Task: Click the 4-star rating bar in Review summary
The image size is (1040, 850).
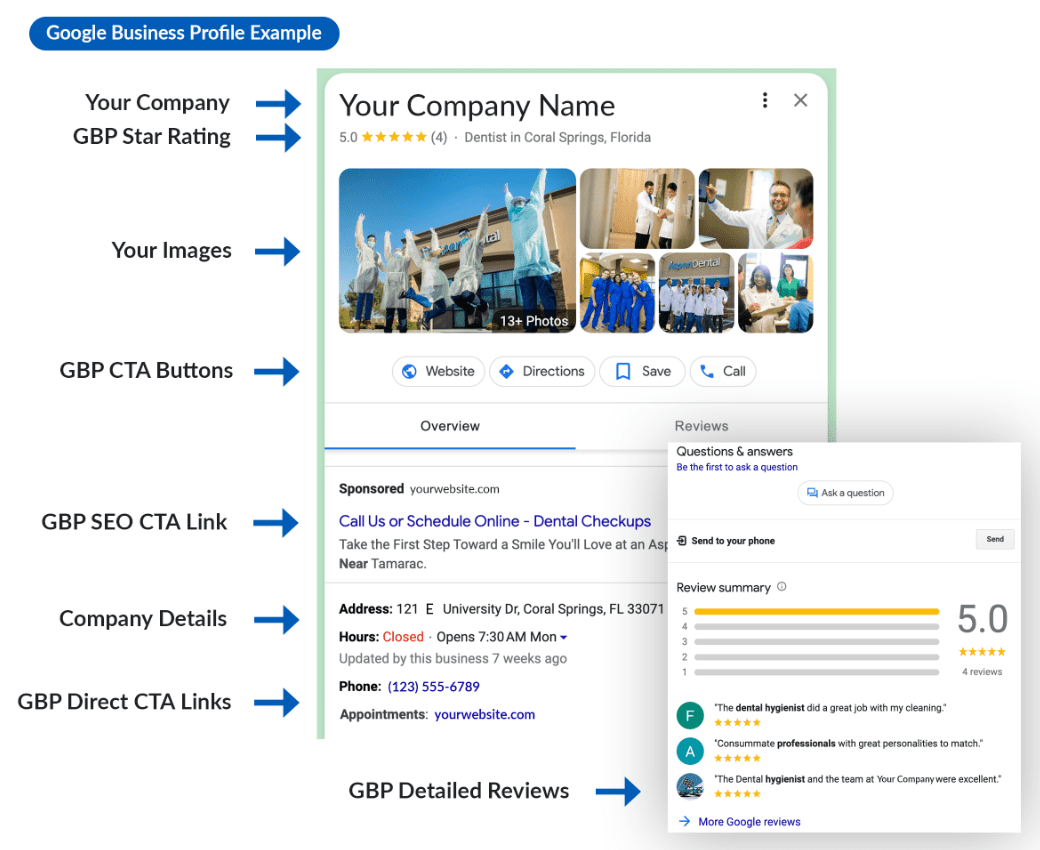Action: (x=816, y=627)
